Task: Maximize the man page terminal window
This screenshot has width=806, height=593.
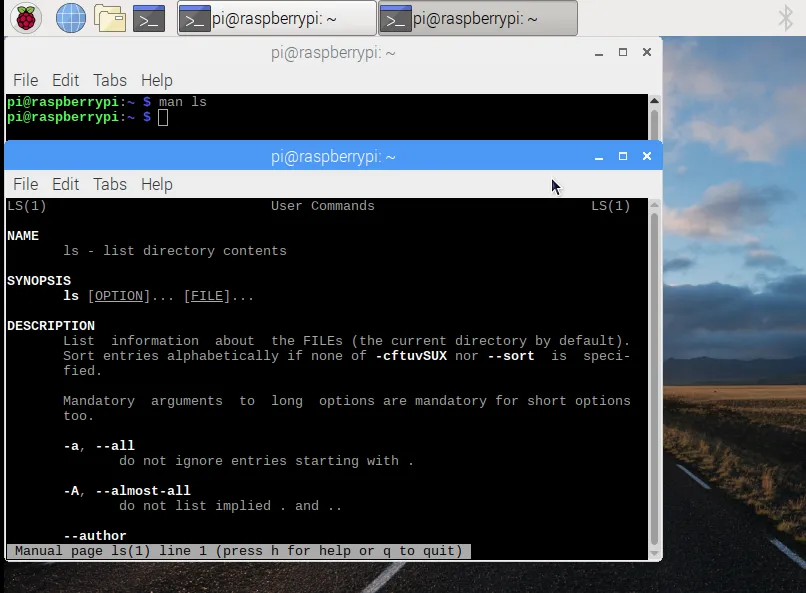Action: tap(623, 156)
